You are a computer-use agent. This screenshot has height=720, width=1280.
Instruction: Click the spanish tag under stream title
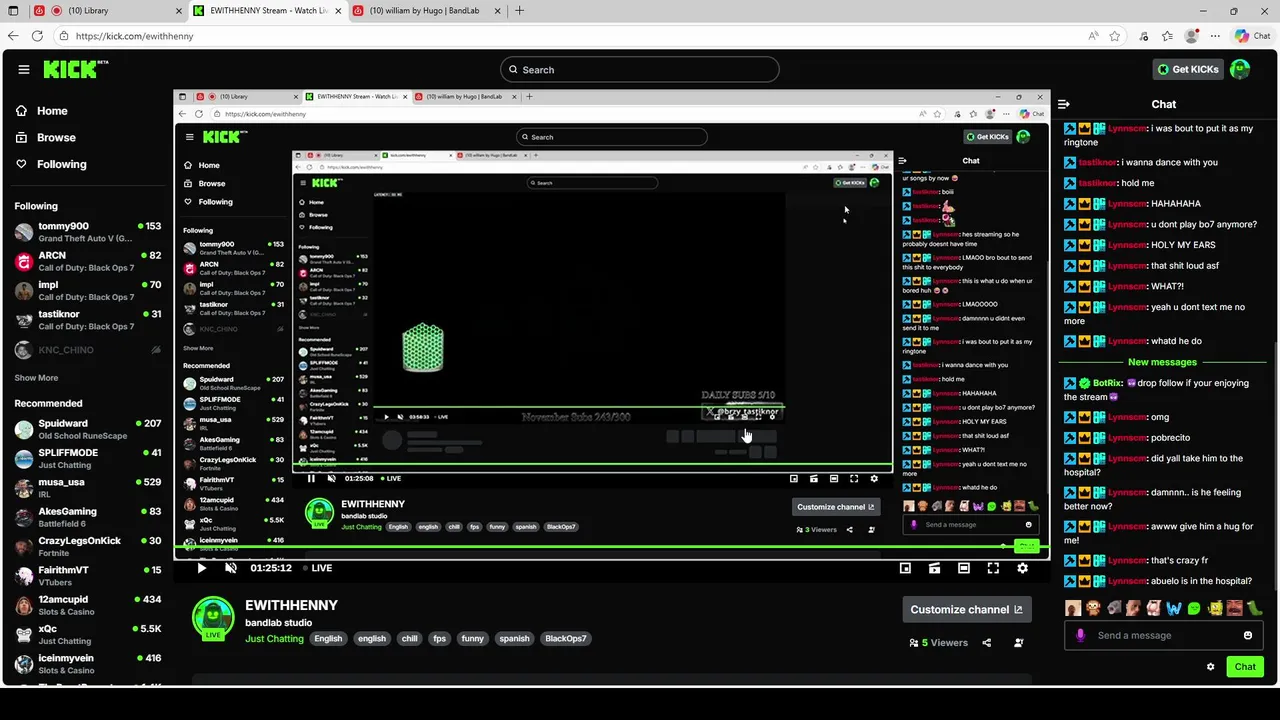click(514, 638)
